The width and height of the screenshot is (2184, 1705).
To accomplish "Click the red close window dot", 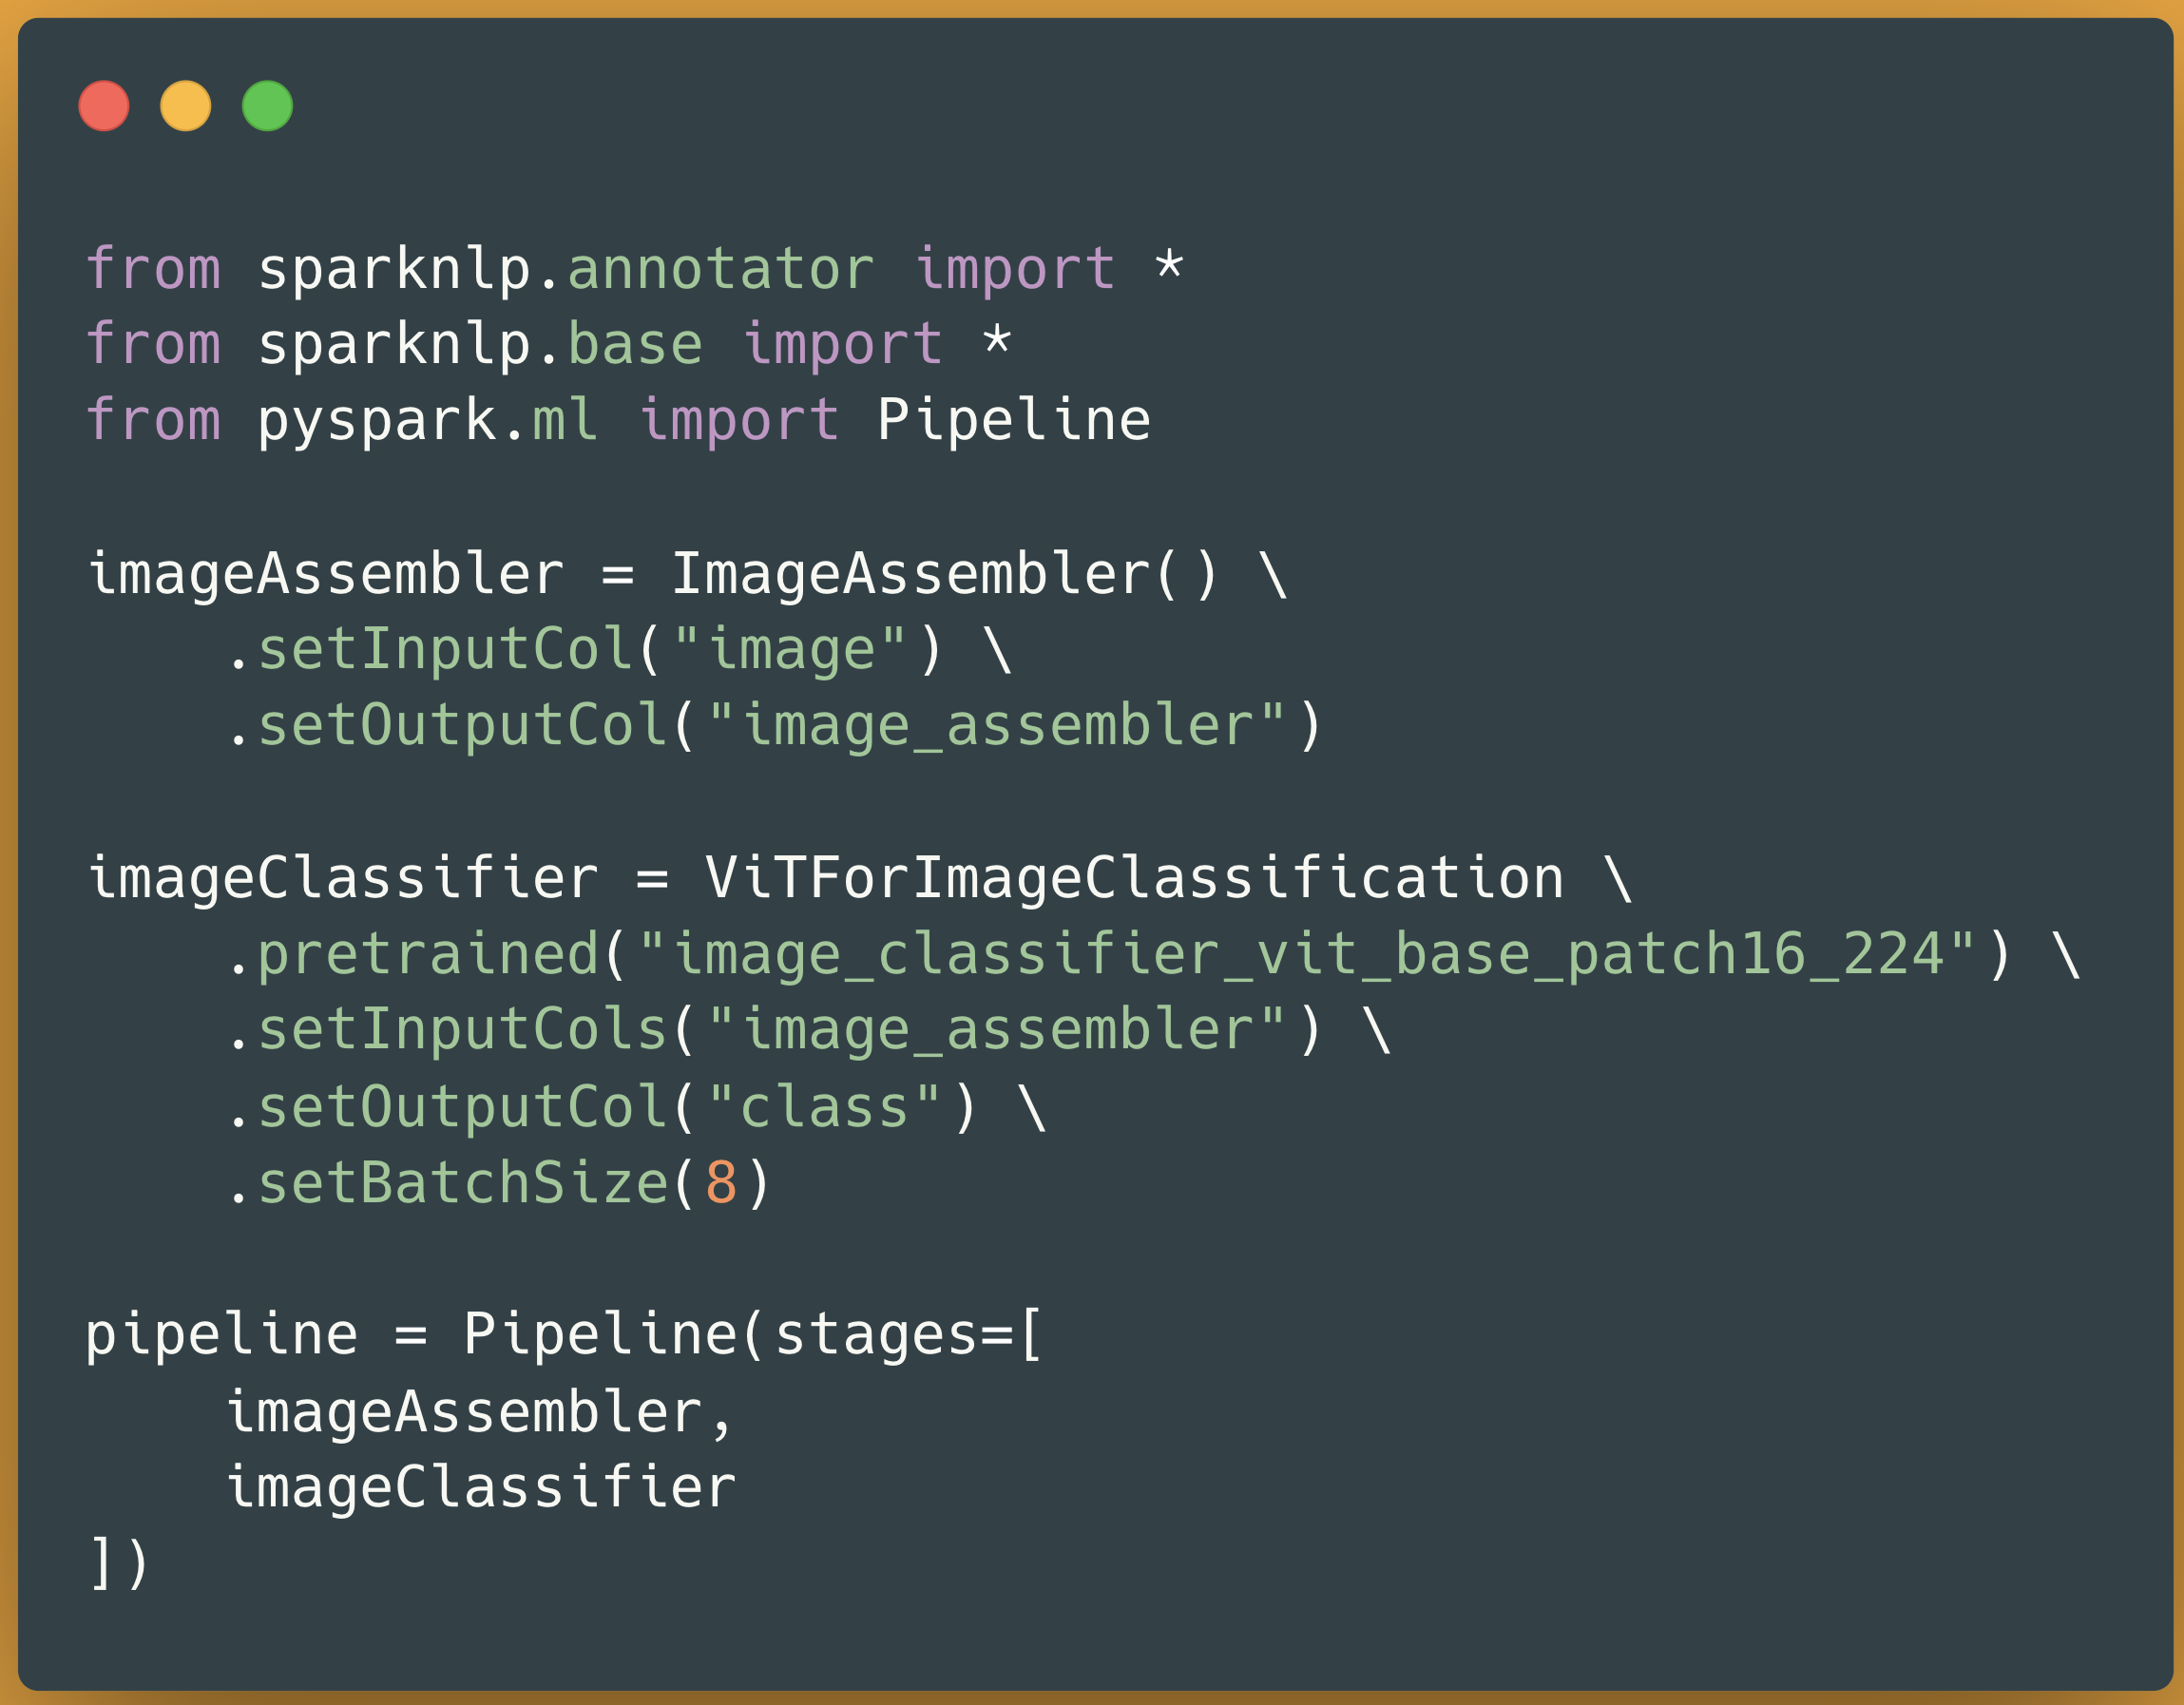I will [104, 106].
